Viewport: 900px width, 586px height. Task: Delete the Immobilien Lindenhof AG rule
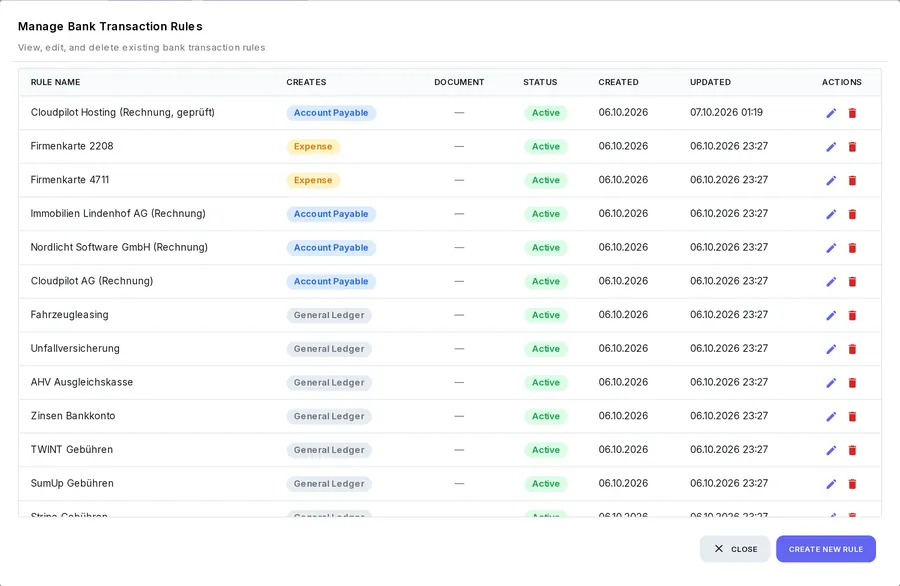(852, 214)
